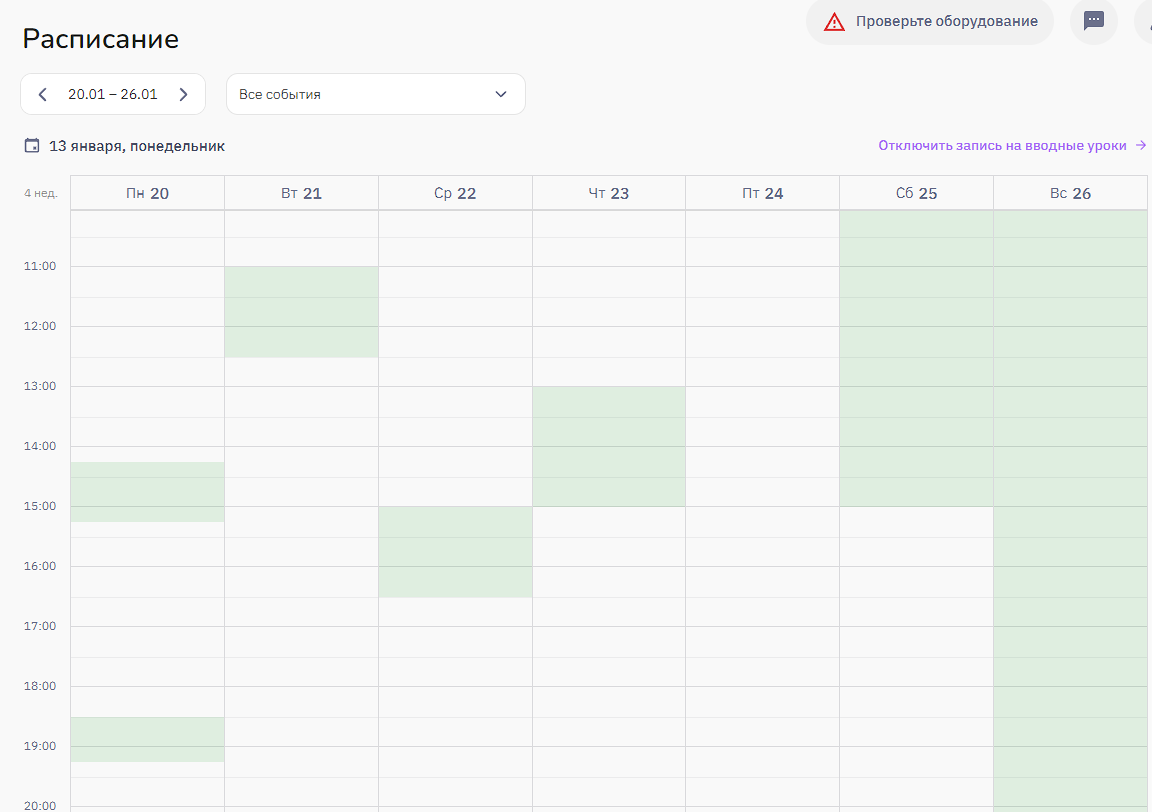
Task: Follow Отключить запись на вводные уроки link
Action: point(1002,146)
